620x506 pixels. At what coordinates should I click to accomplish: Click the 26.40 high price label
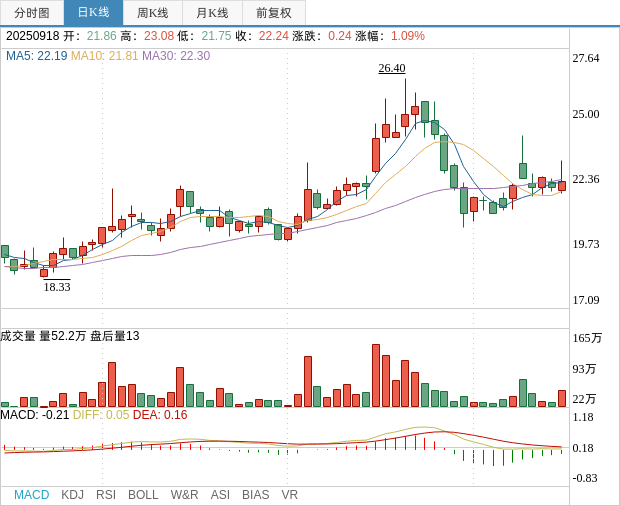coord(391,68)
